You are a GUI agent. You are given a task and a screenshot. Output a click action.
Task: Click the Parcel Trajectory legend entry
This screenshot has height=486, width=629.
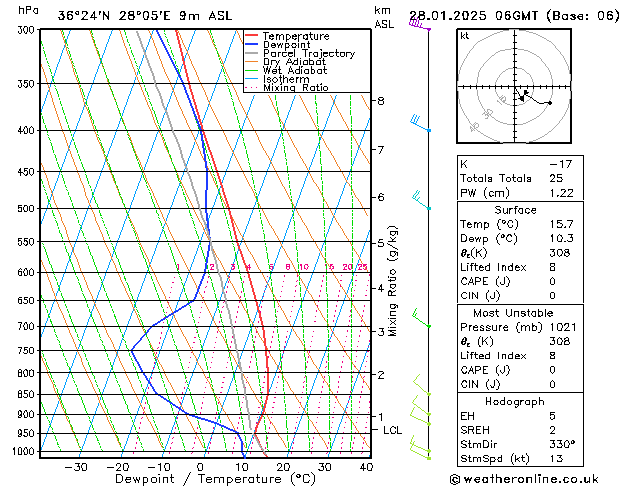[300, 53]
